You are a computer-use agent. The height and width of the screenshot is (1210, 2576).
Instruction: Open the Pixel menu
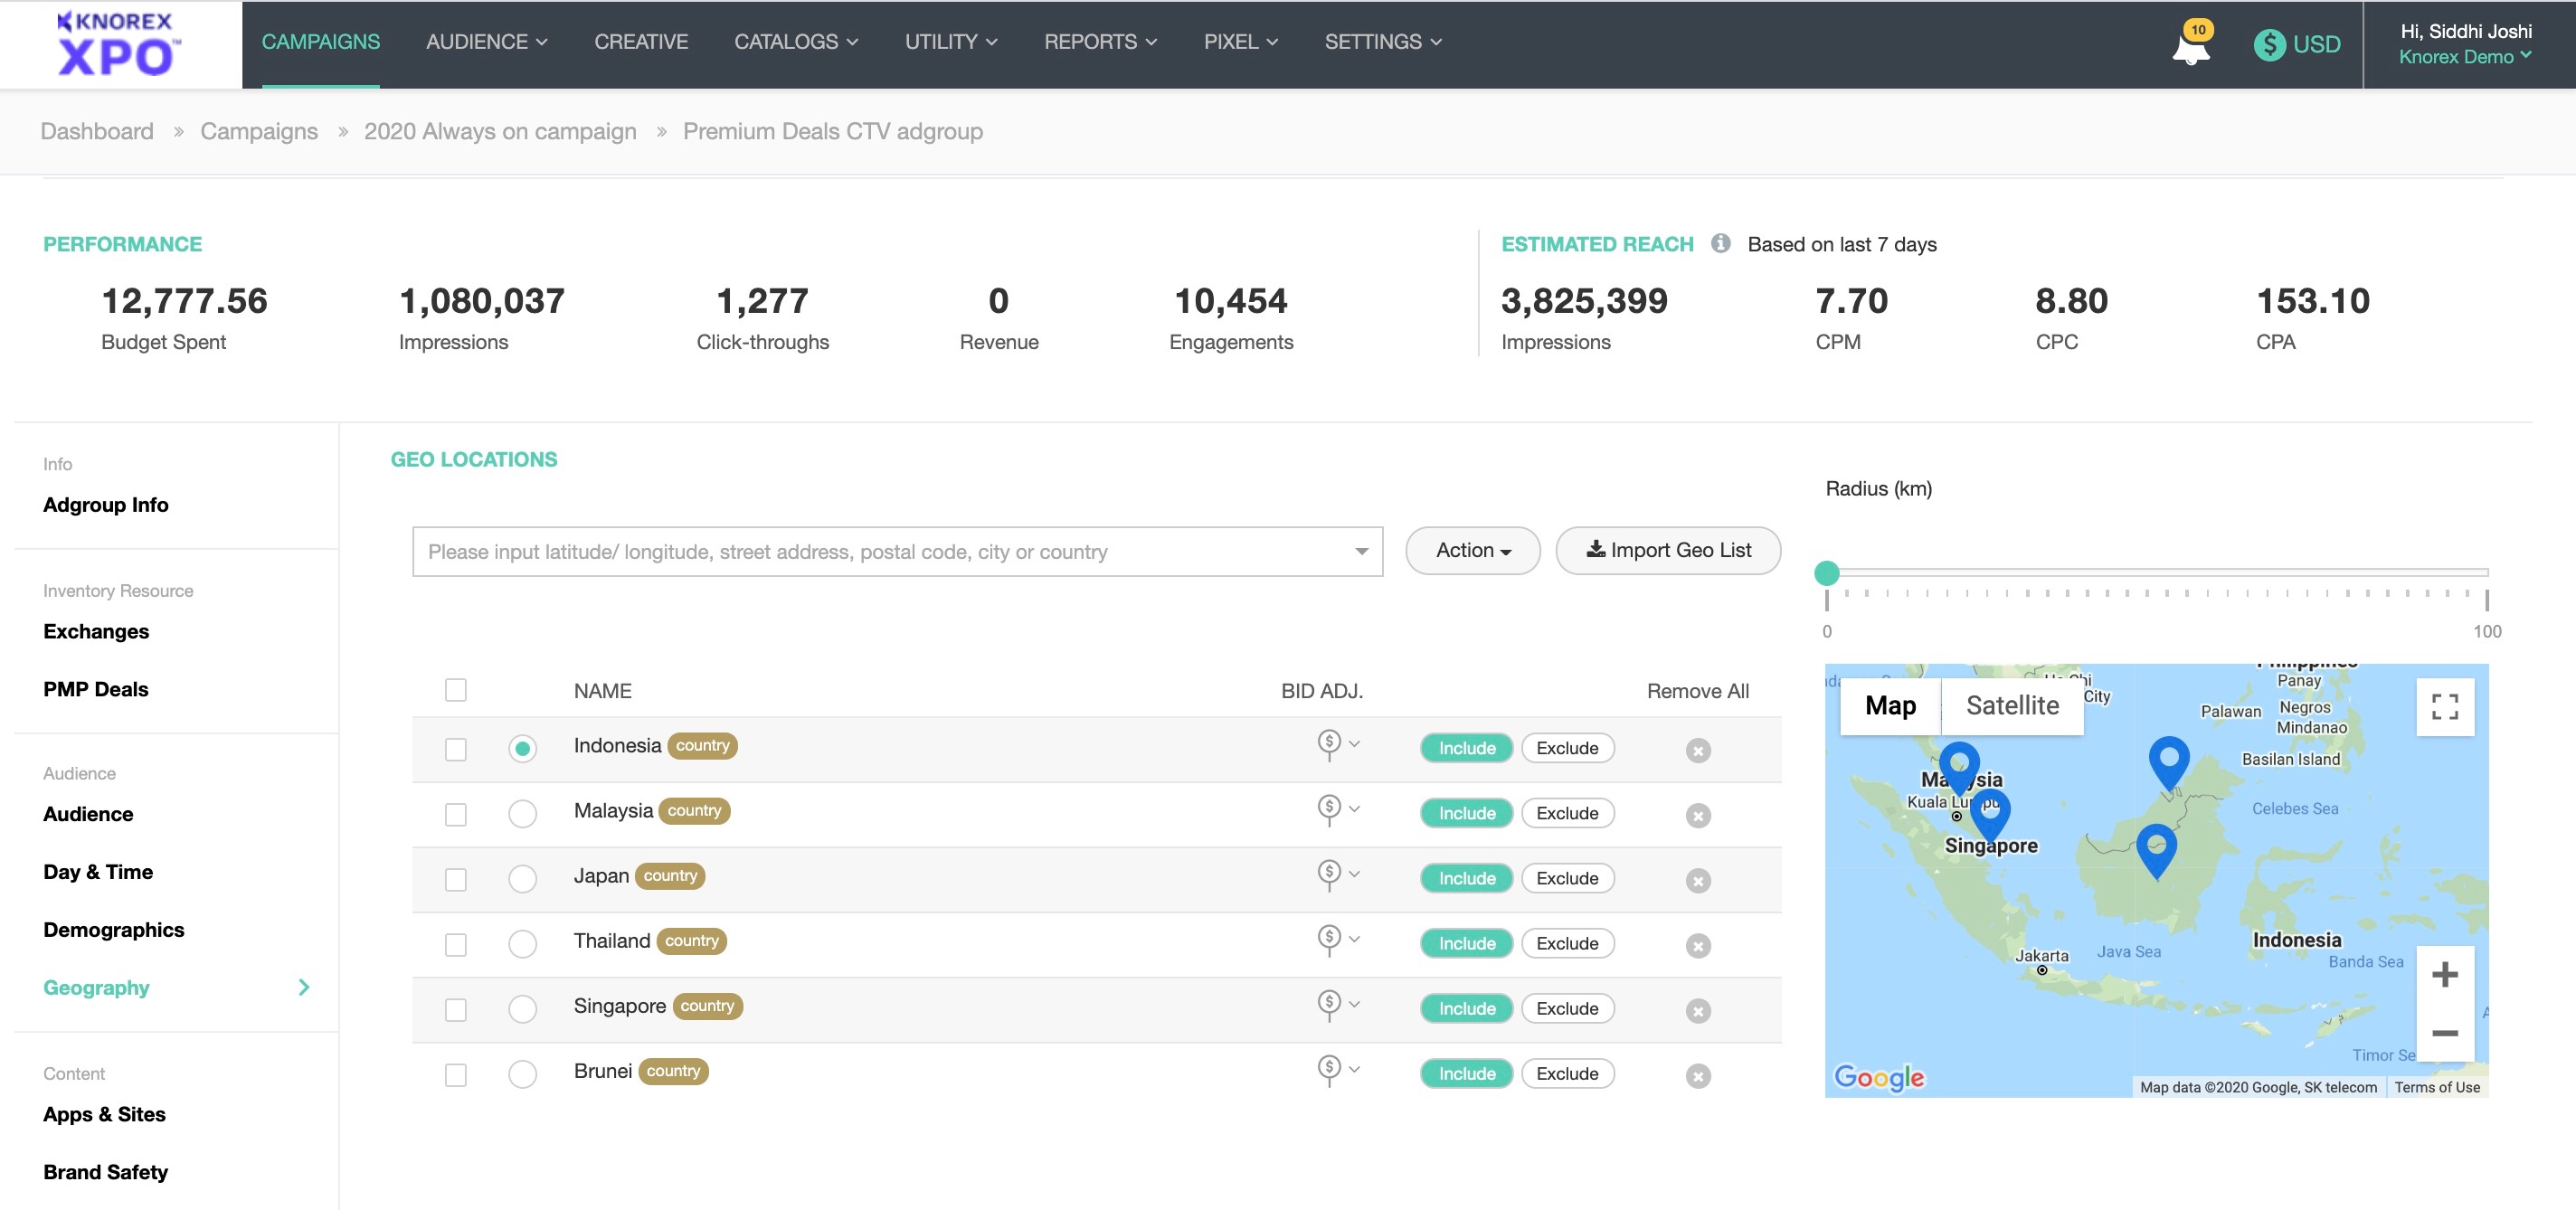tap(1241, 42)
